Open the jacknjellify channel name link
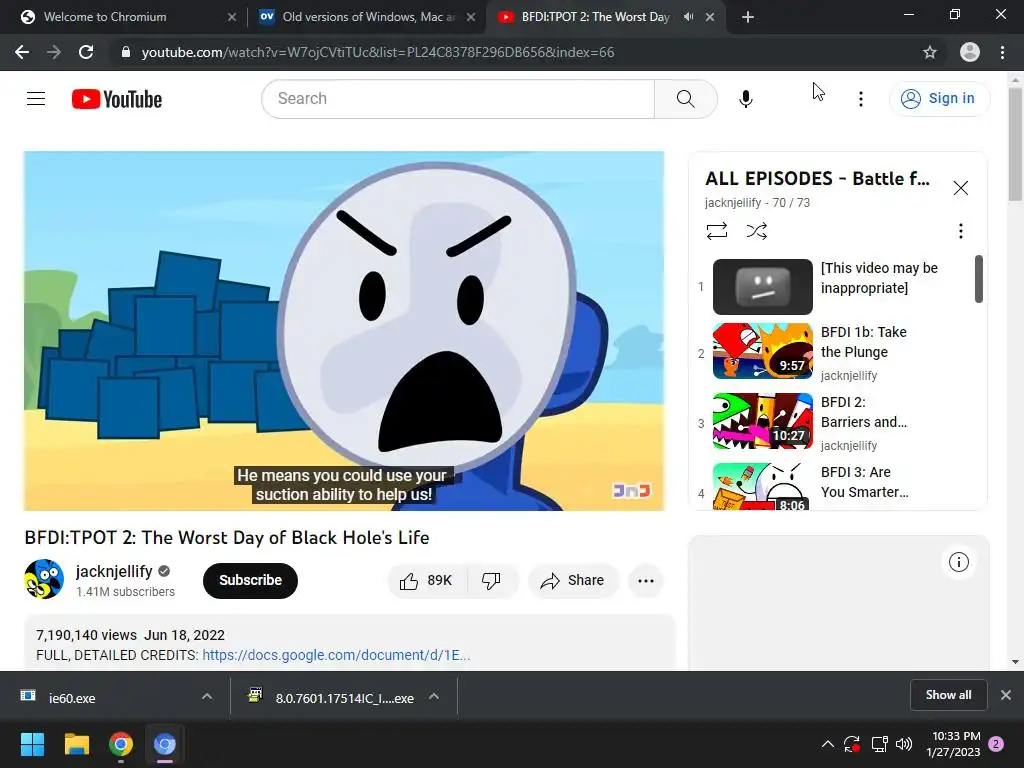 point(114,571)
